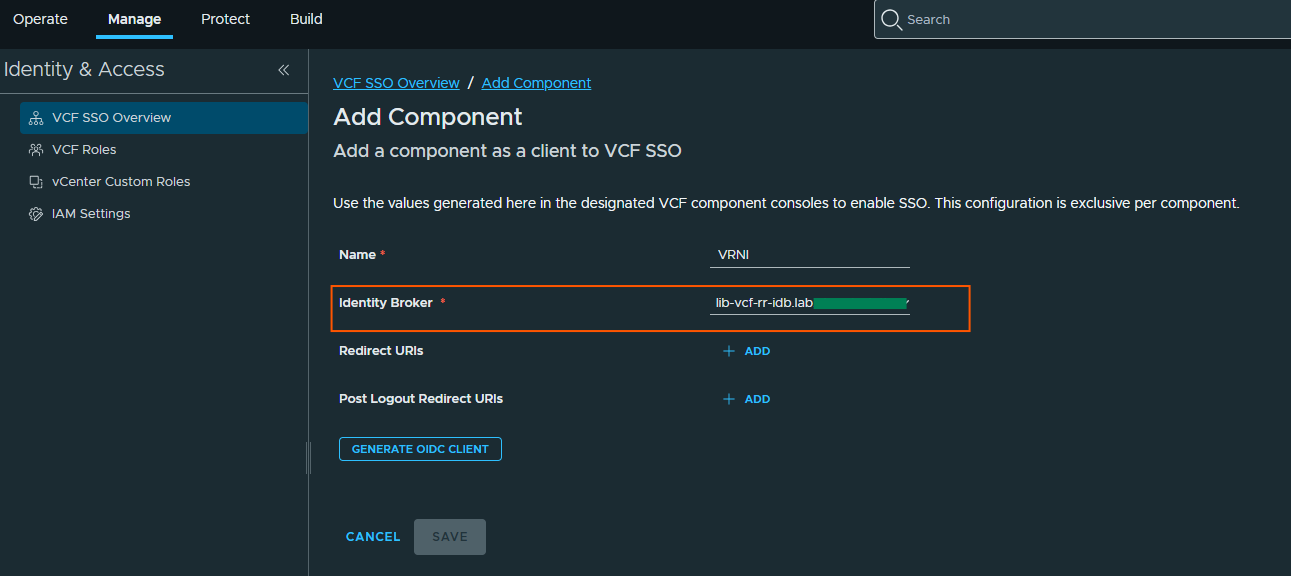Follow the VCF SSO Overview breadcrumb link
The height and width of the screenshot is (576, 1291).
pyautogui.click(x=396, y=83)
